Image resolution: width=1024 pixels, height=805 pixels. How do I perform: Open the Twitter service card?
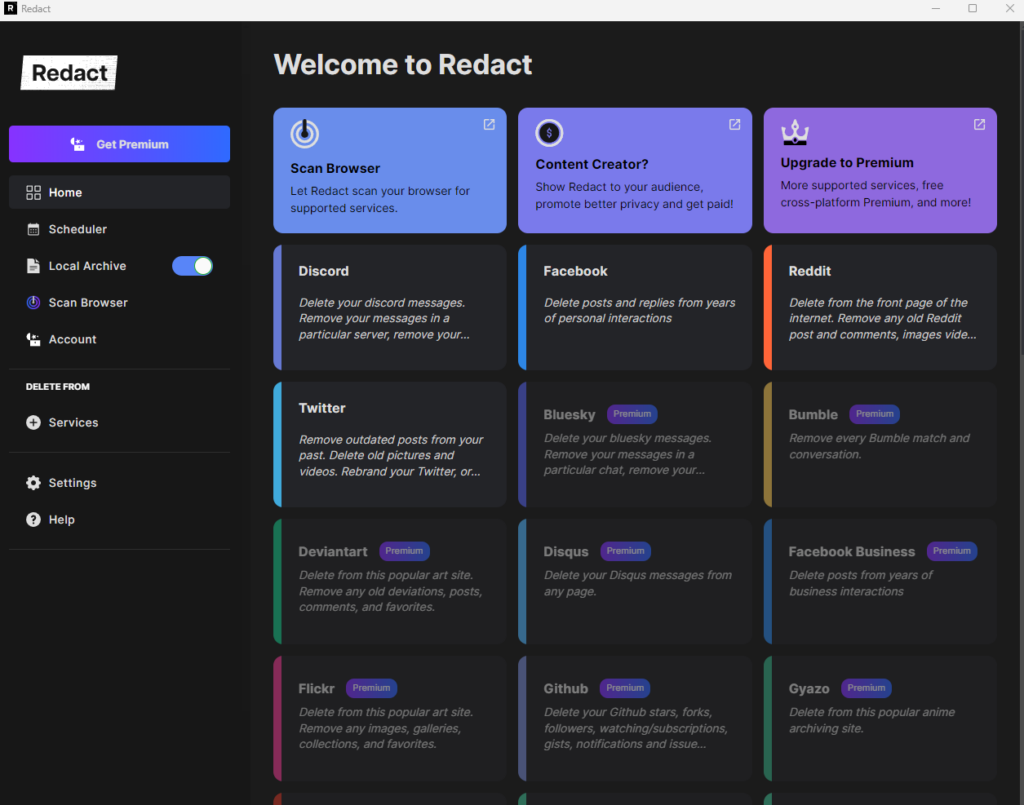click(x=390, y=445)
